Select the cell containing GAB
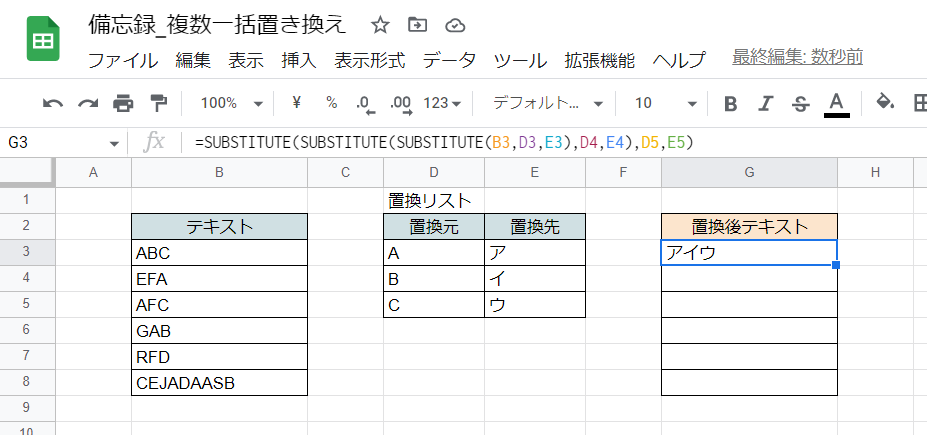 point(219,331)
